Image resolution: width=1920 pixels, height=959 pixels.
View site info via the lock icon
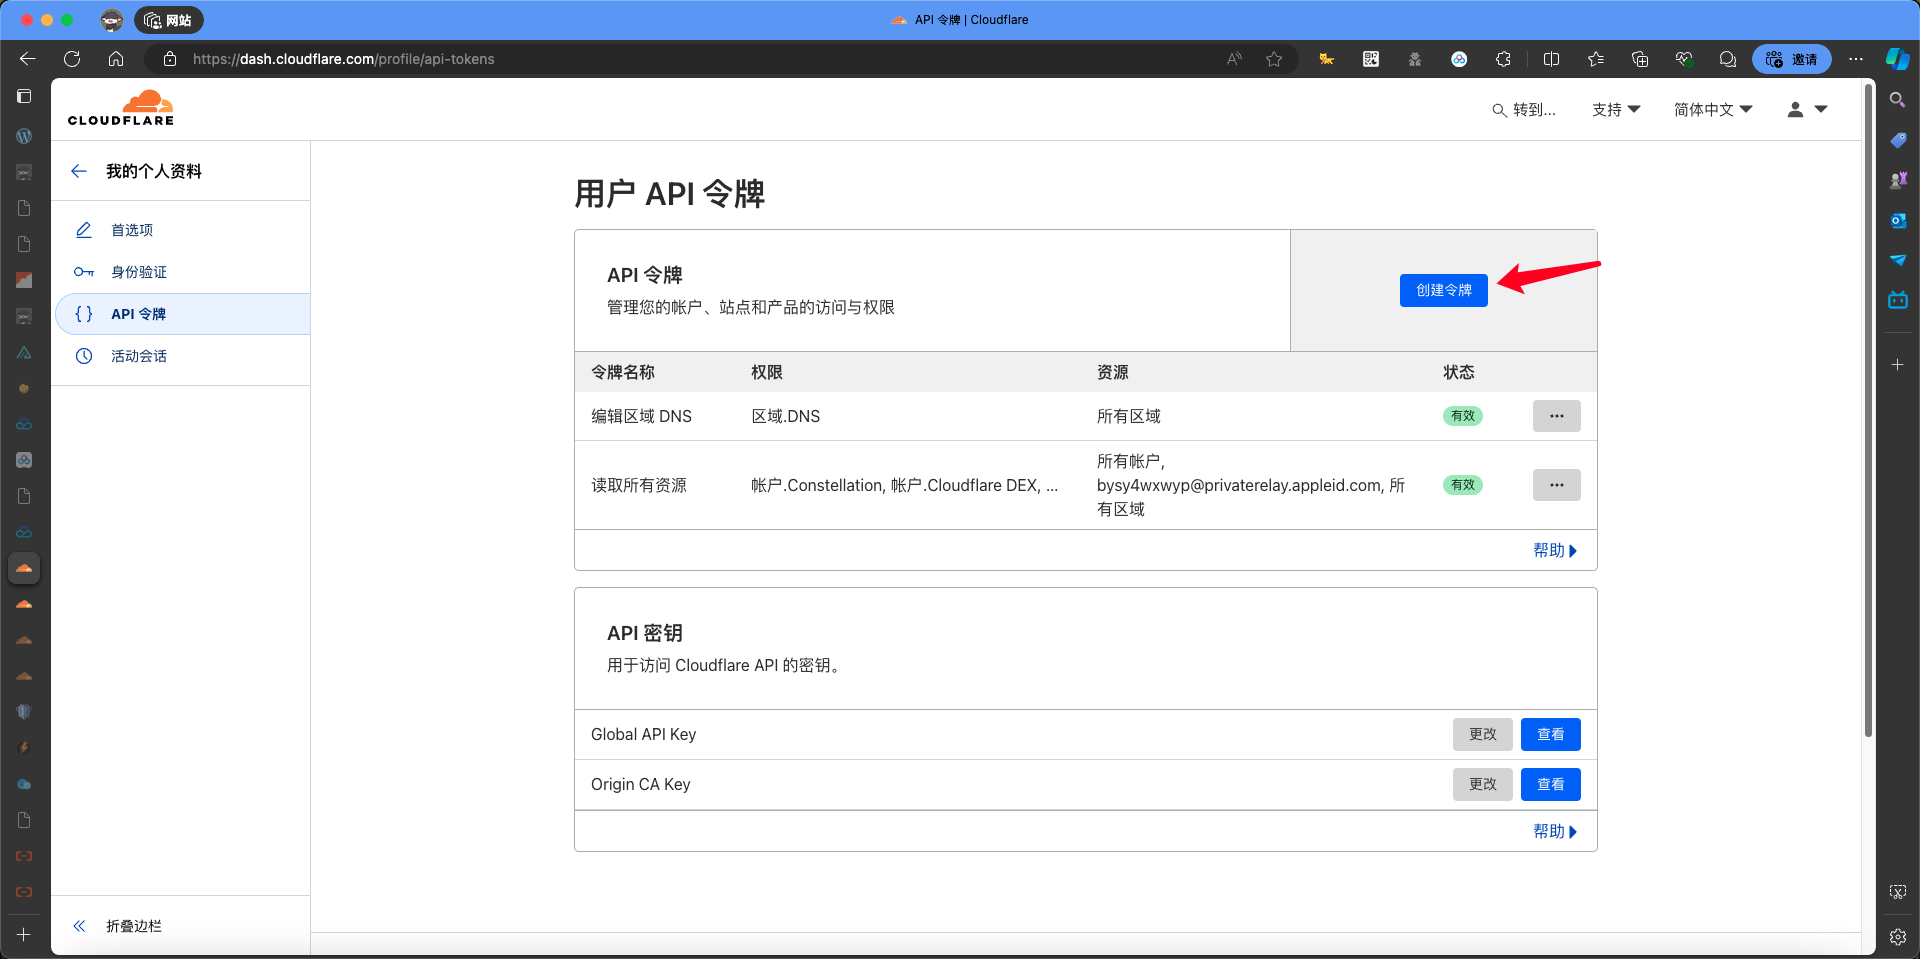tap(170, 59)
